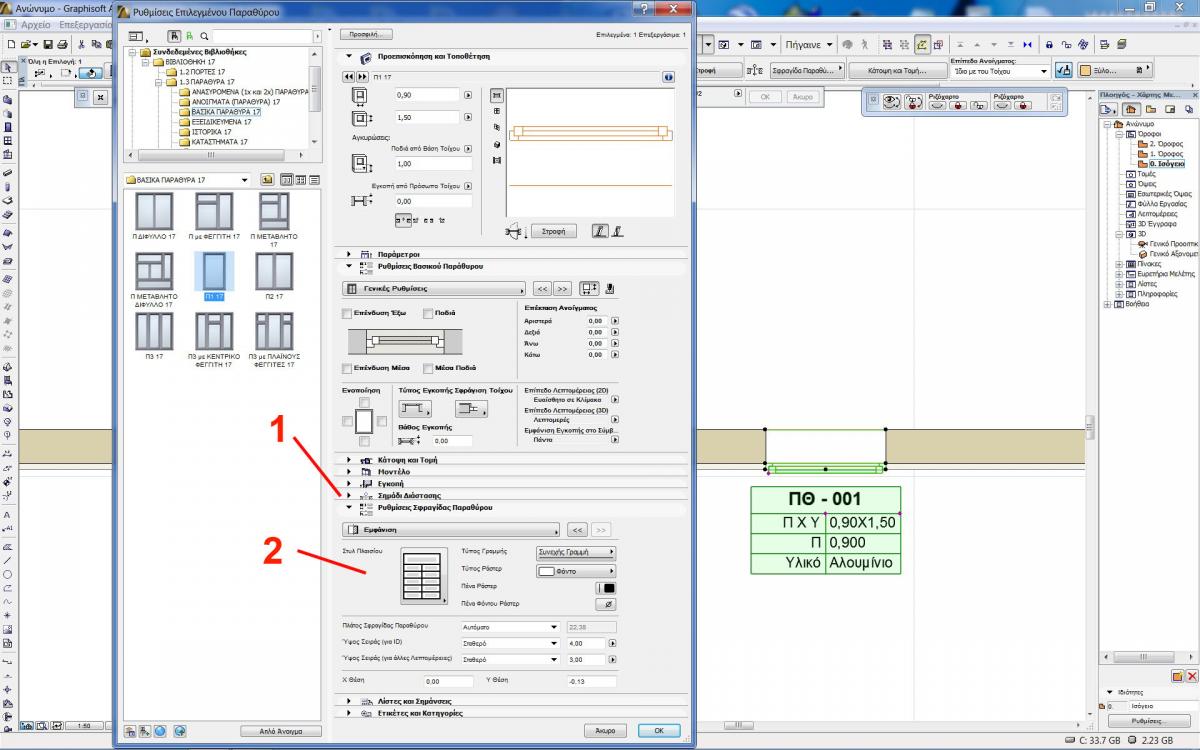Click the Στροφή button under preview
1200x750 pixels.
(553, 231)
